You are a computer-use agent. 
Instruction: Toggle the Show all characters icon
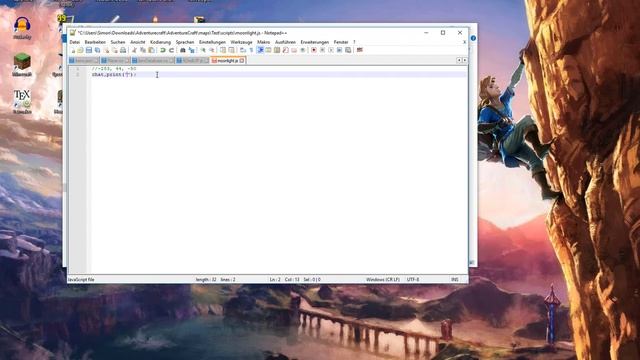[x=251, y=50]
